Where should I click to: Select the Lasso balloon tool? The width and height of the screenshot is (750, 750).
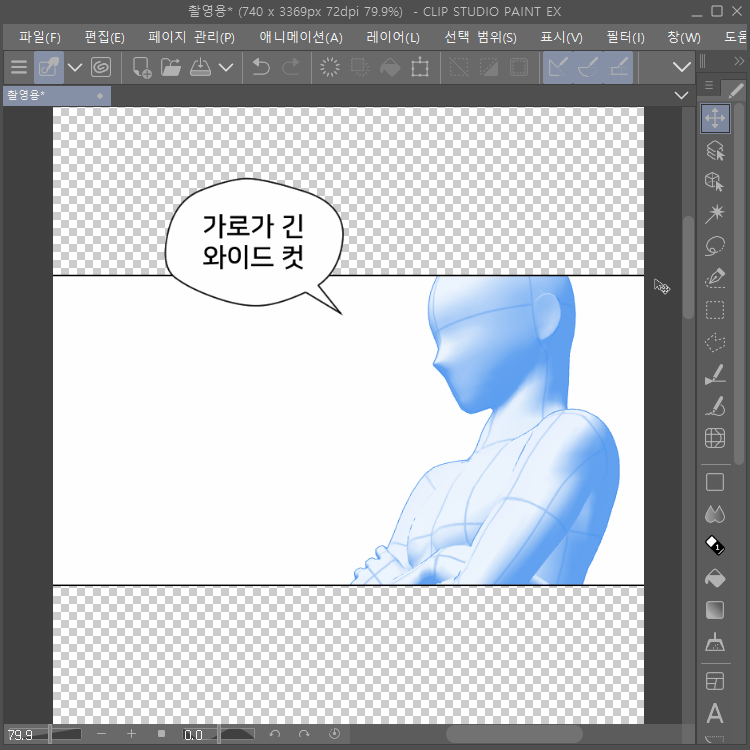click(x=715, y=246)
